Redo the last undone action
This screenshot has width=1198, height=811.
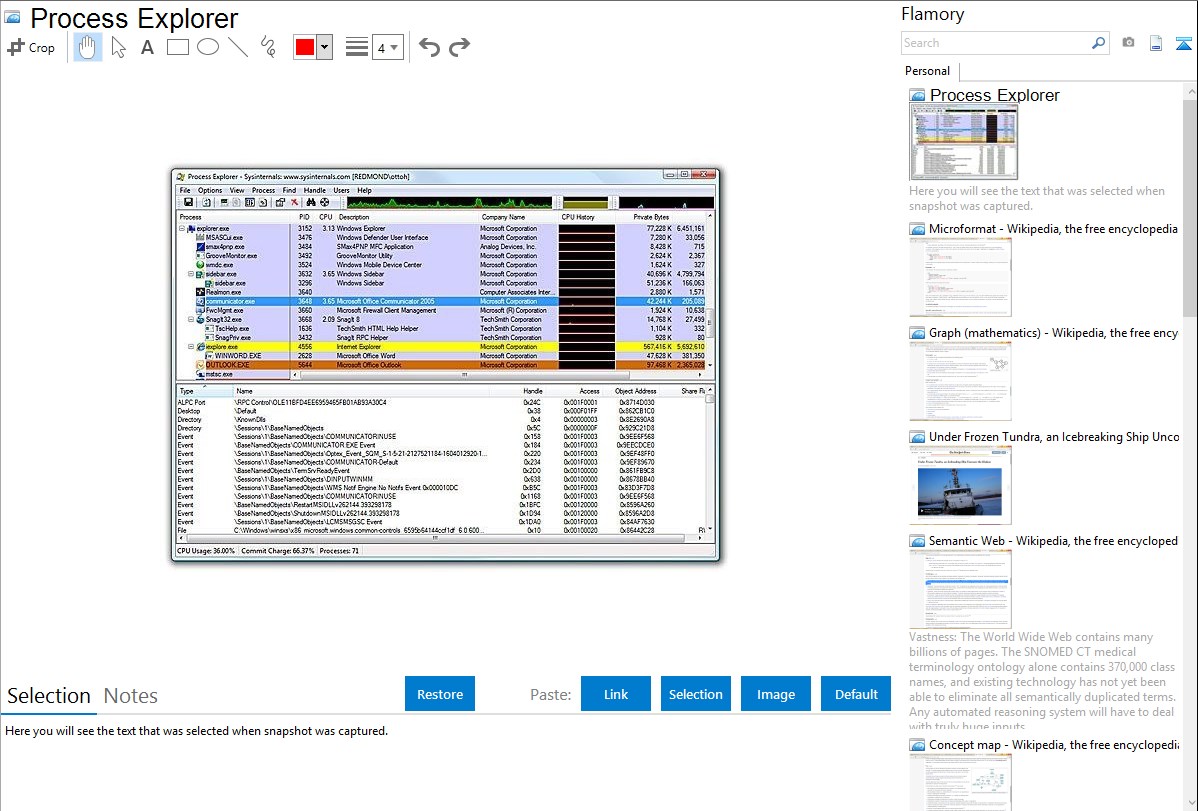click(459, 47)
